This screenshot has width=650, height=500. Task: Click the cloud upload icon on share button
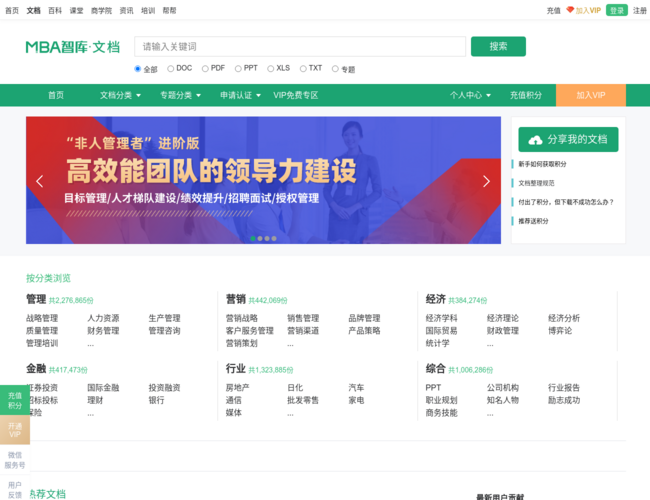tap(535, 140)
